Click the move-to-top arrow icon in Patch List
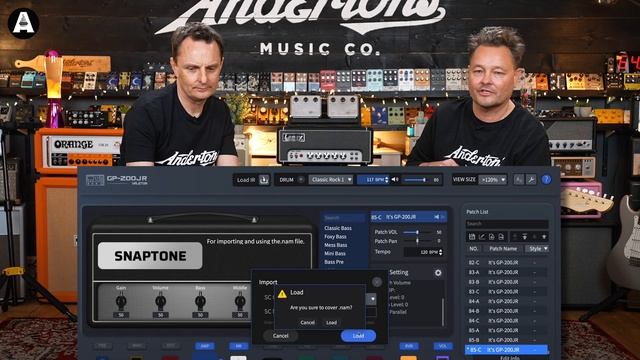The image size is (640, 360). tap(524, 237)
